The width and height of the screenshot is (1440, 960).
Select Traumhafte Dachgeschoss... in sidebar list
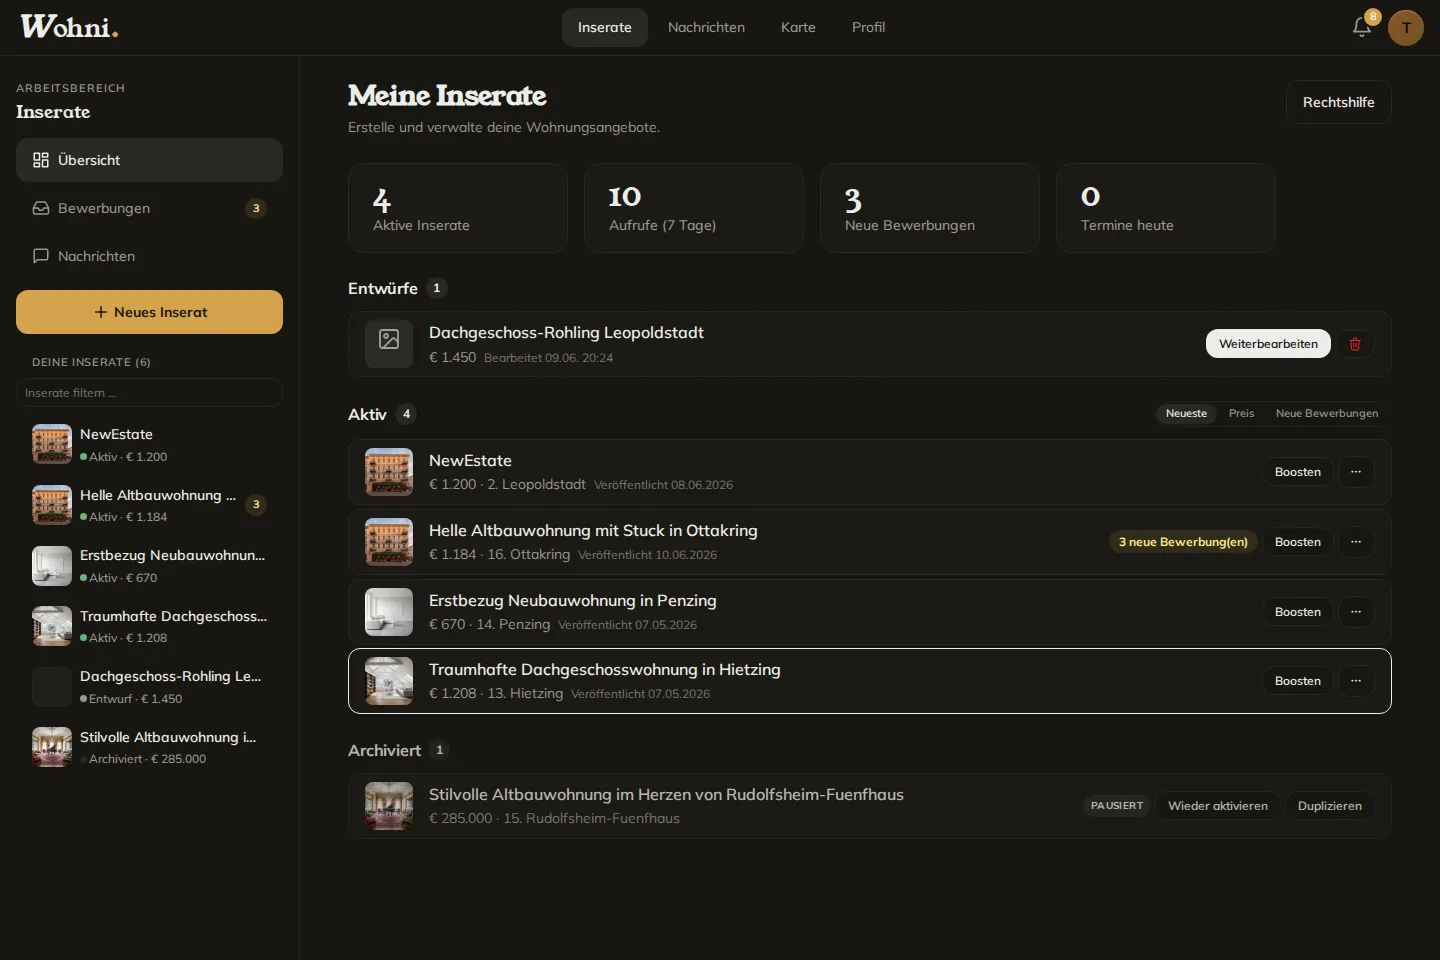point(149,626)
